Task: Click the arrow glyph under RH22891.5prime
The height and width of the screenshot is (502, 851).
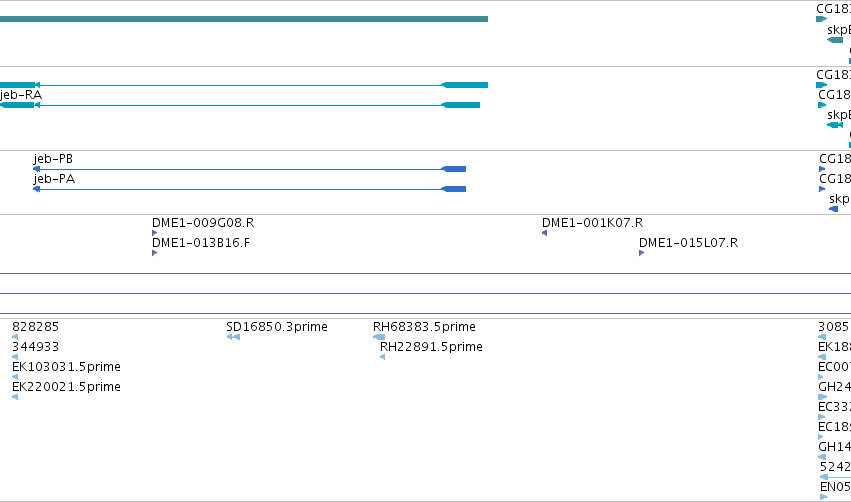Action: (x=383, y=357)
